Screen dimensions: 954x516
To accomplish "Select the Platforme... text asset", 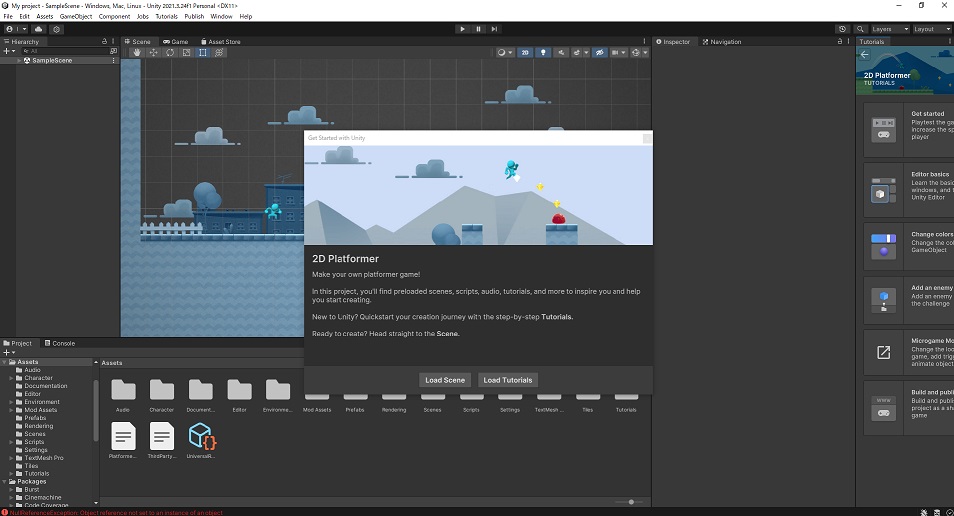I will (123, 436).
